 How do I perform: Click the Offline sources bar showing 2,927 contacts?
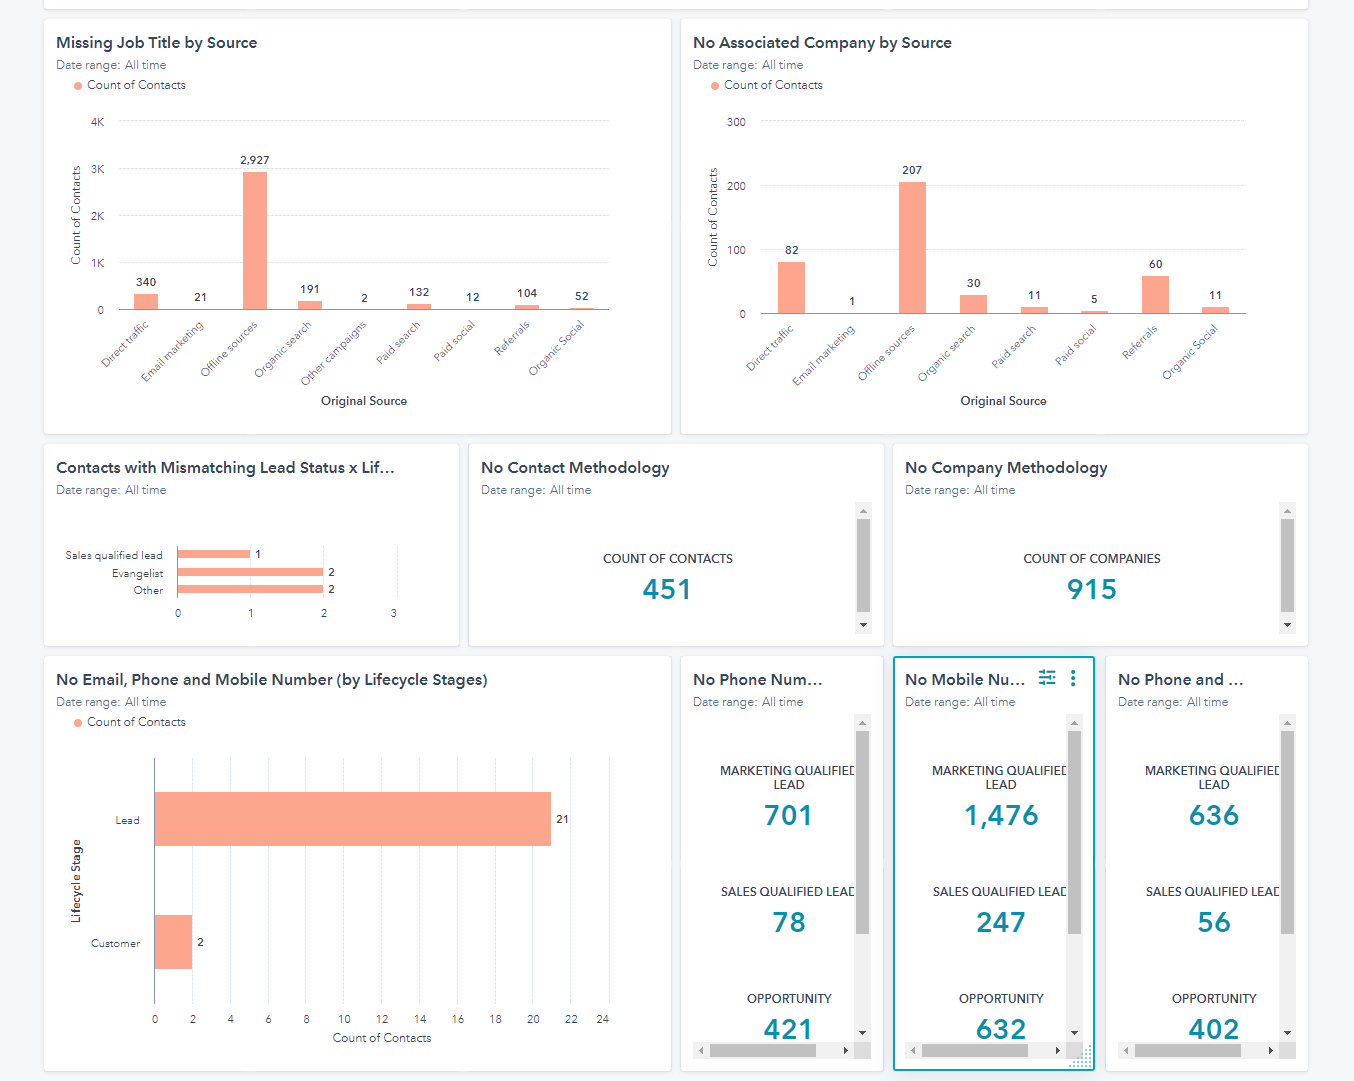click(253, 240)
